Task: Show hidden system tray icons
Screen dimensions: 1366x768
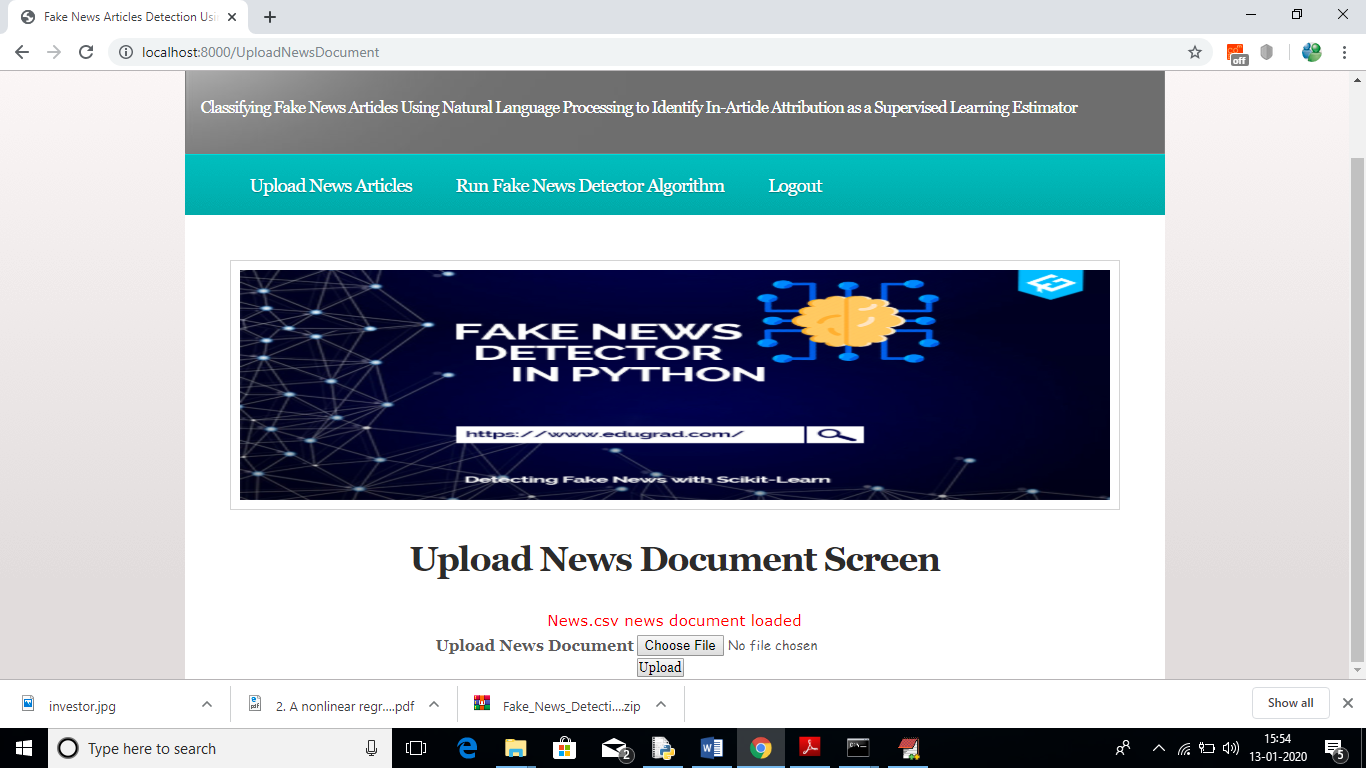Action: [1159, 748]
